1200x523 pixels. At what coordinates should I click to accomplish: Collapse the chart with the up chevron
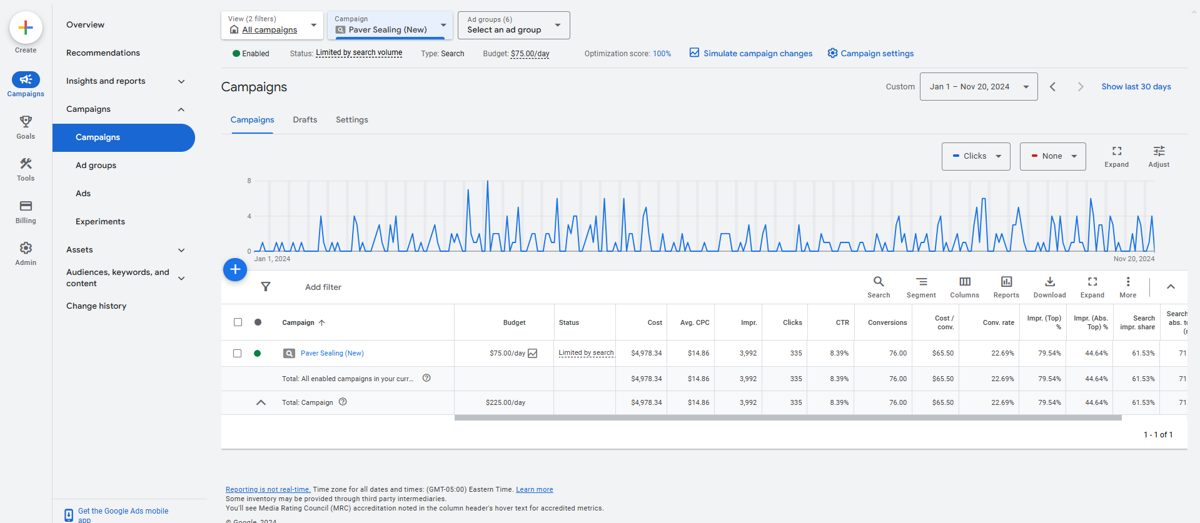click(1170, 287)
